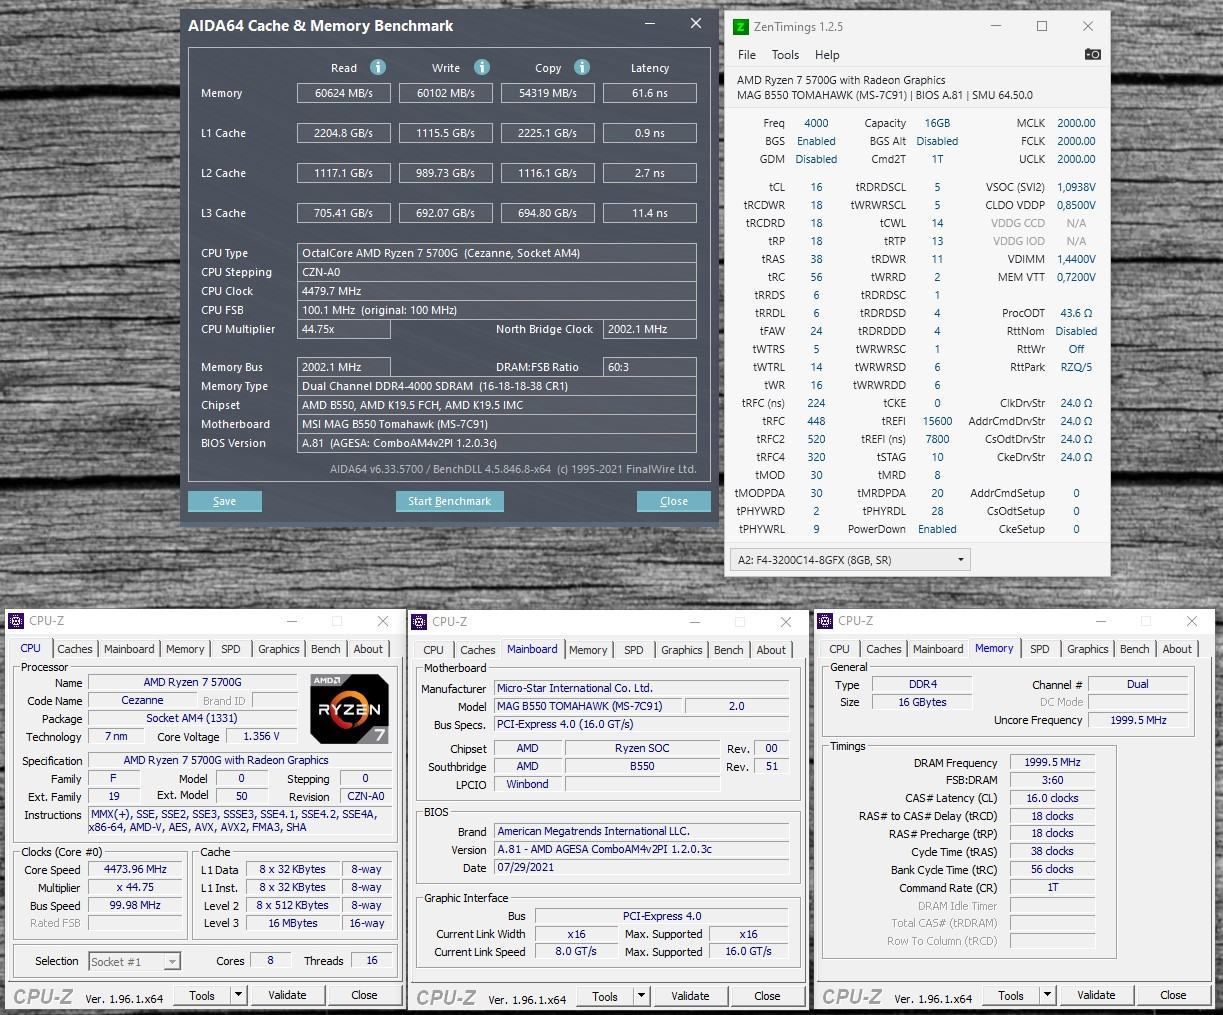
Task: Click Save button in AIDA64 benchmark
Action: pyautogui.click(x=225, y=501)
